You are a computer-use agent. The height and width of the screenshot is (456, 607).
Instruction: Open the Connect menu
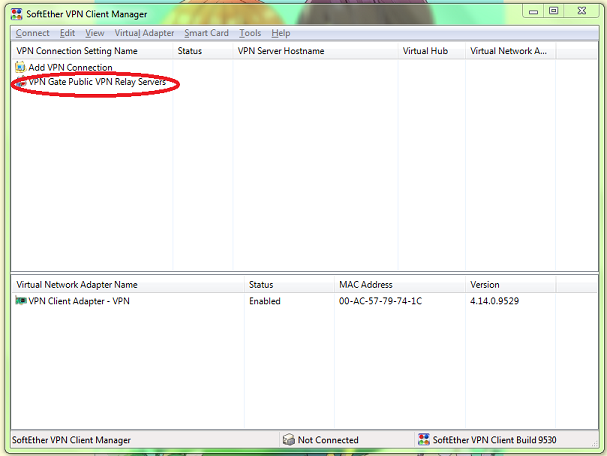pyautogui.click(x=33, y=33)
